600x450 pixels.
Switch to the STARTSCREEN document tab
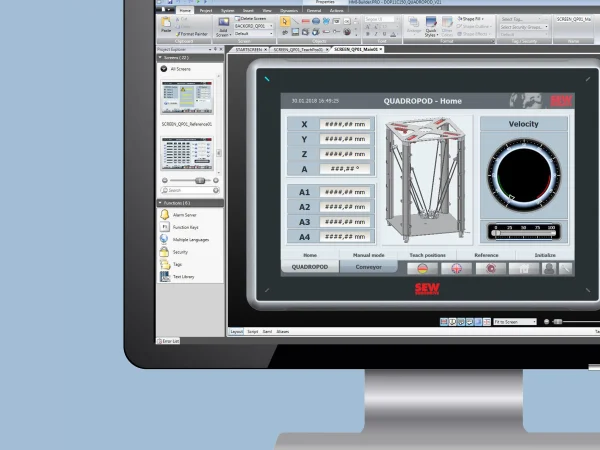[249, 49]
